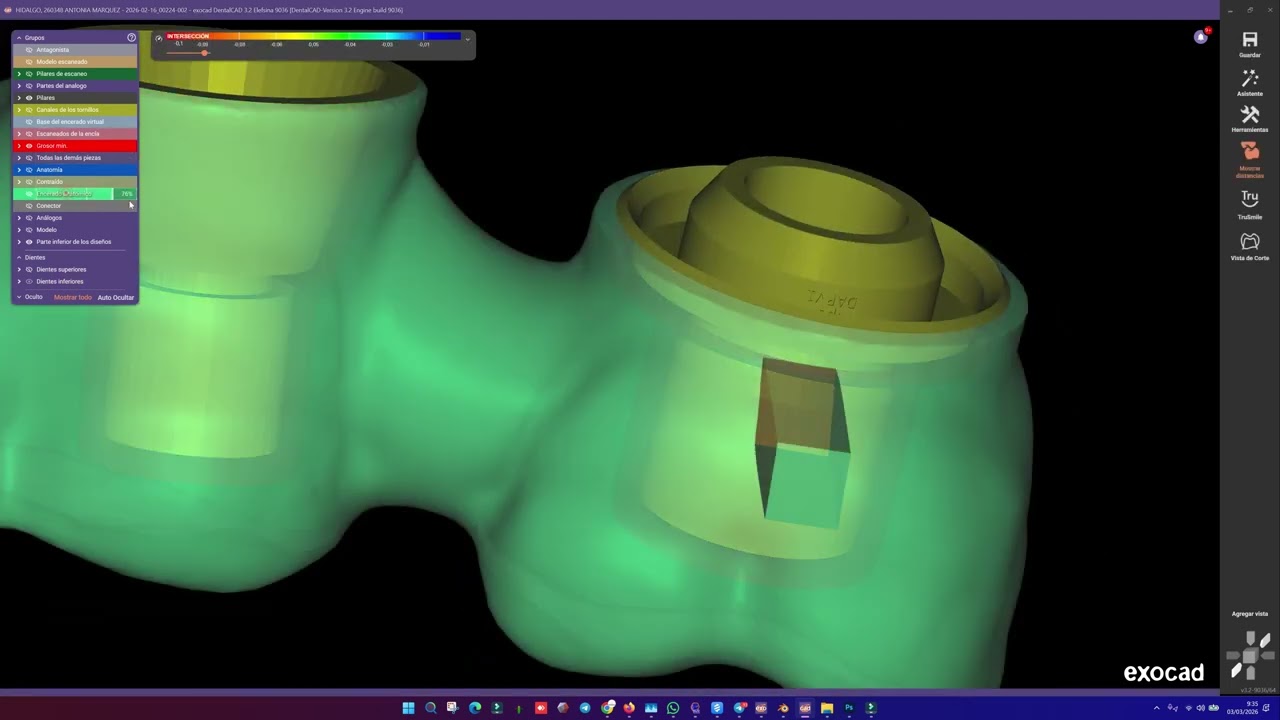The image size is (1280, 720).
Task: Expand the Dientes superiores group
Action: click(19, 270)
